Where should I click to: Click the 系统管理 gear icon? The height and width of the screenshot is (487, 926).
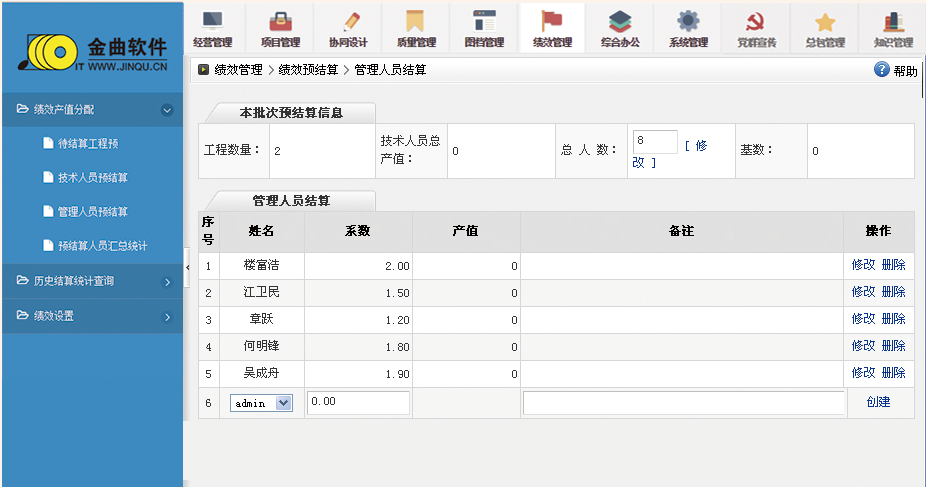[x=688, y=22]
